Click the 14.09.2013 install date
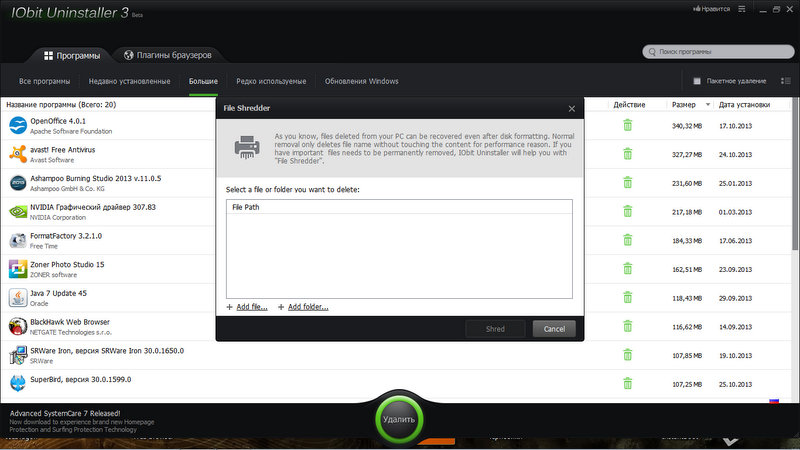This screenshot has height=450, width=800. [735, 327]
